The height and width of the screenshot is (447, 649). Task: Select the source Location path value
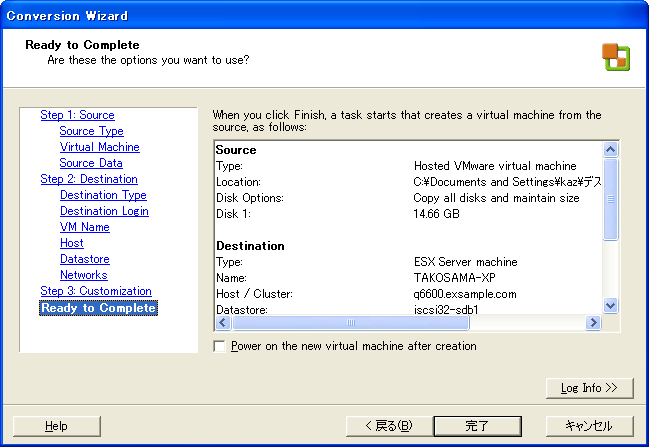pos(507,182)
